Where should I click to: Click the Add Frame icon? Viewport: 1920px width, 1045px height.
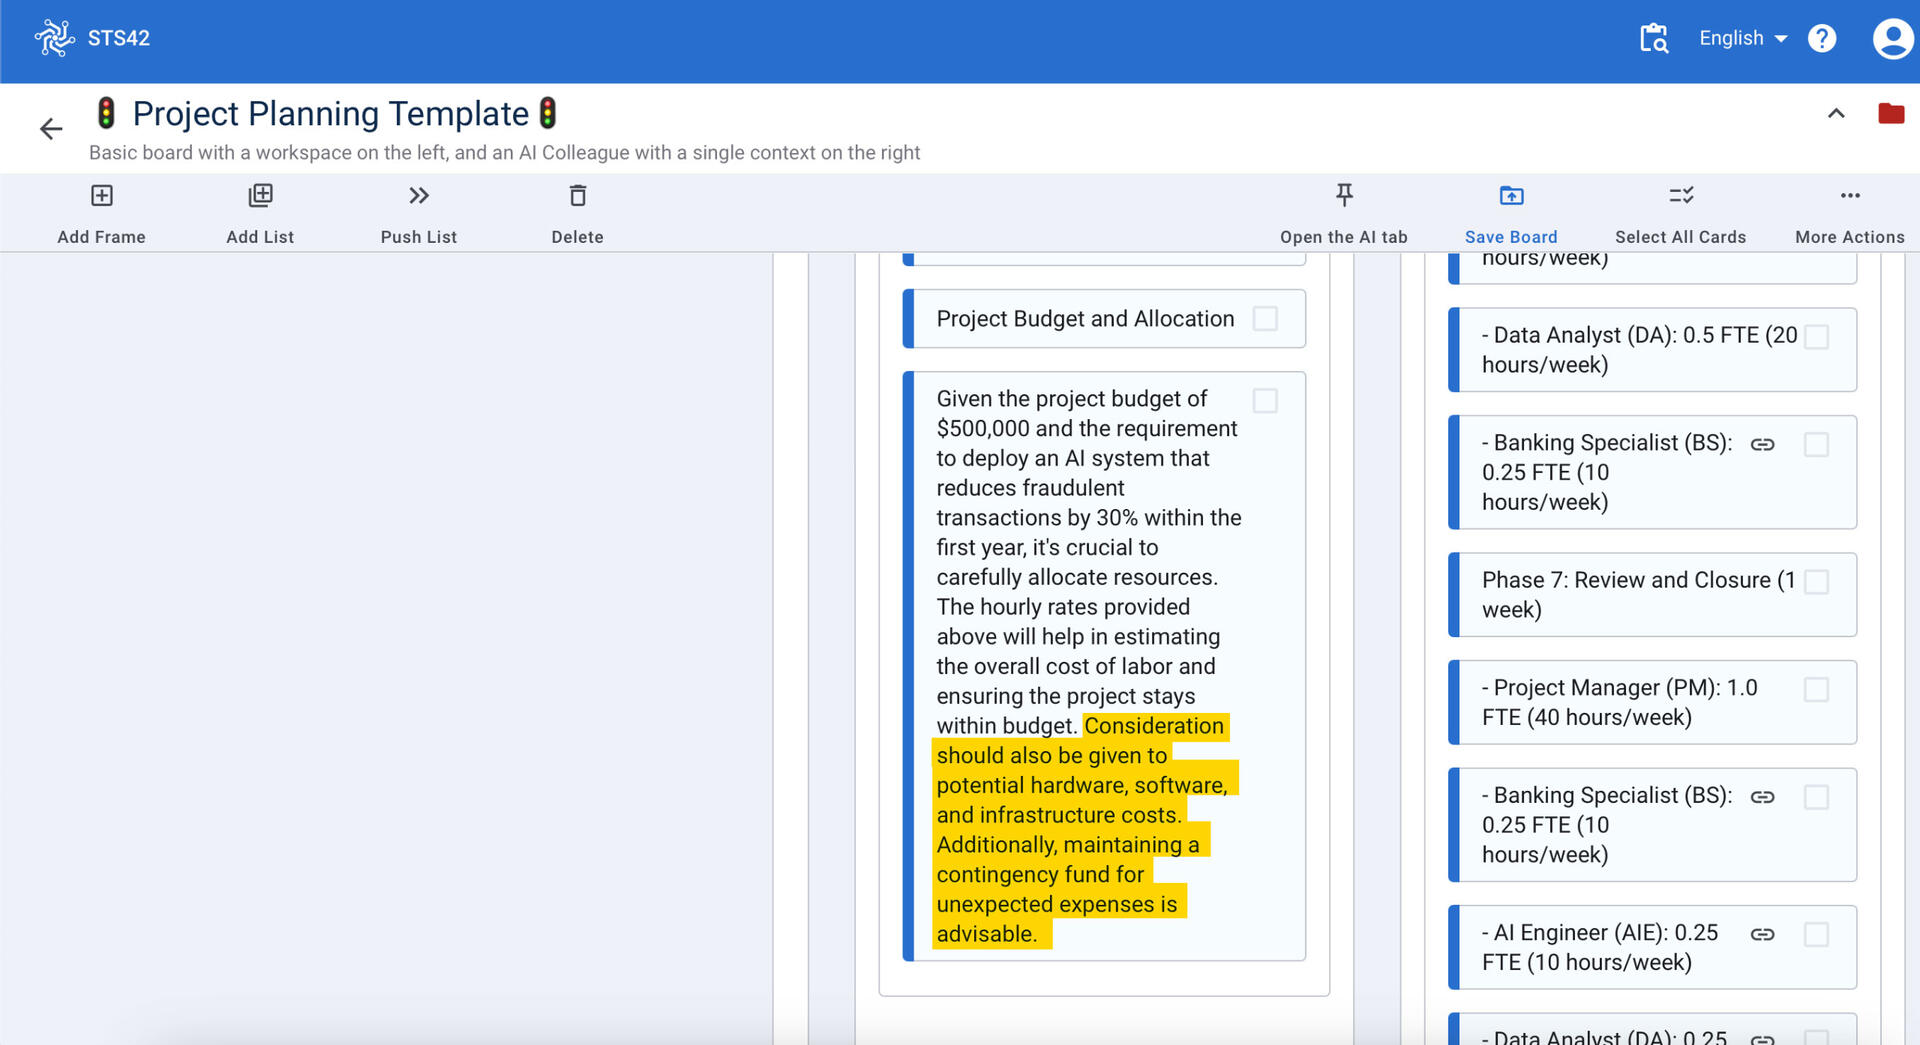[102, 196]
